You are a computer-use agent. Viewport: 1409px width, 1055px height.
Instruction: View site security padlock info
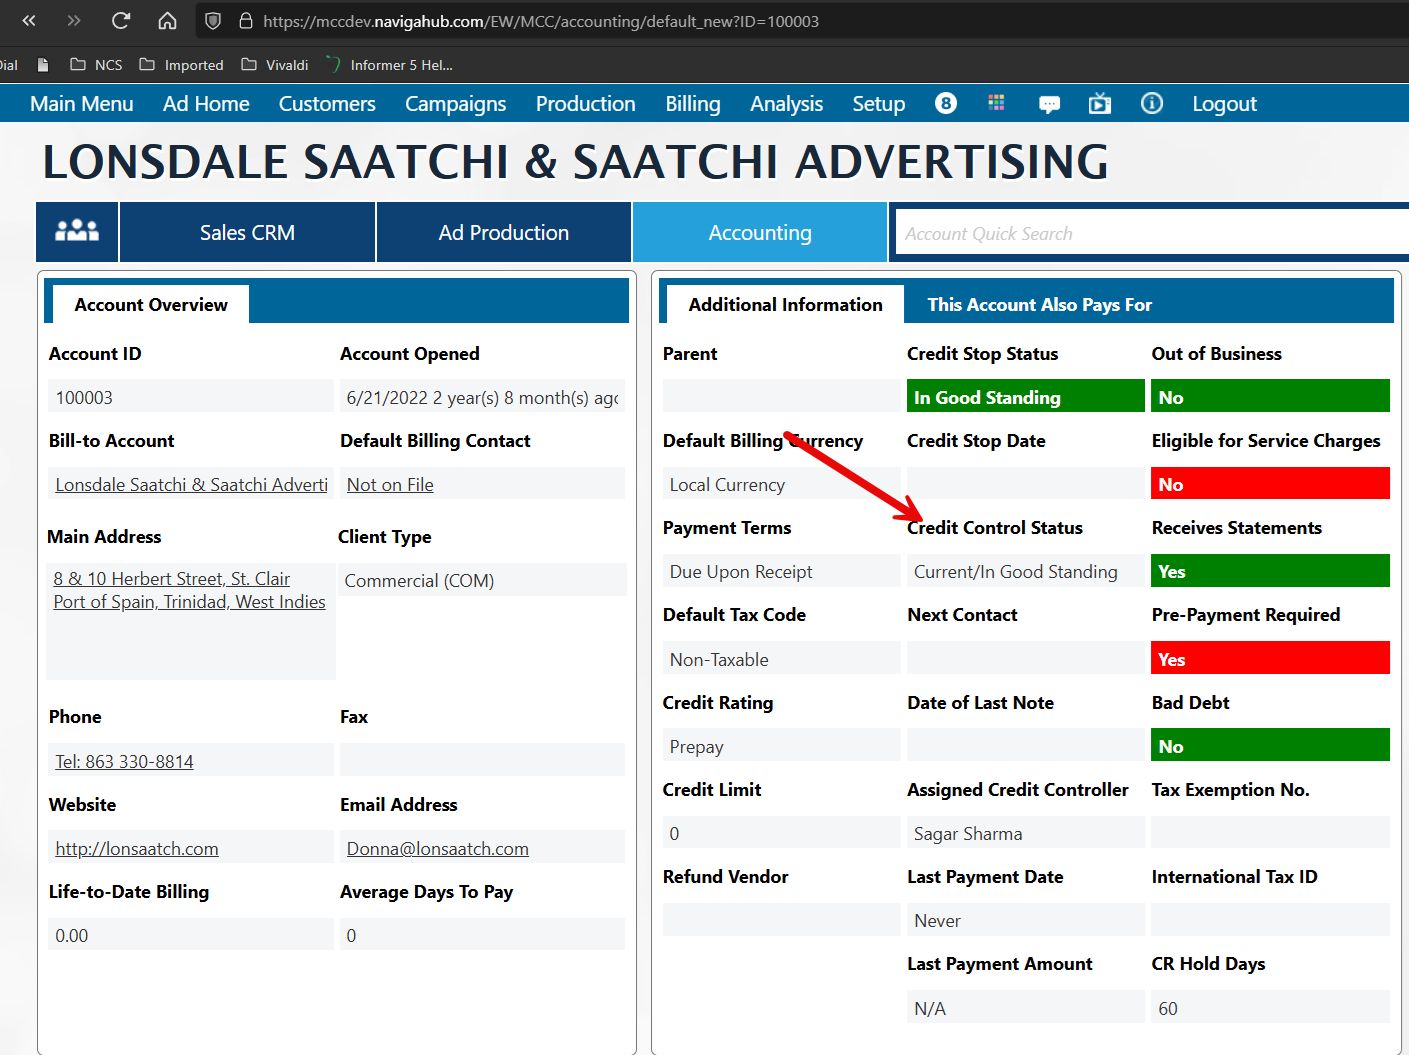(246, 21)
